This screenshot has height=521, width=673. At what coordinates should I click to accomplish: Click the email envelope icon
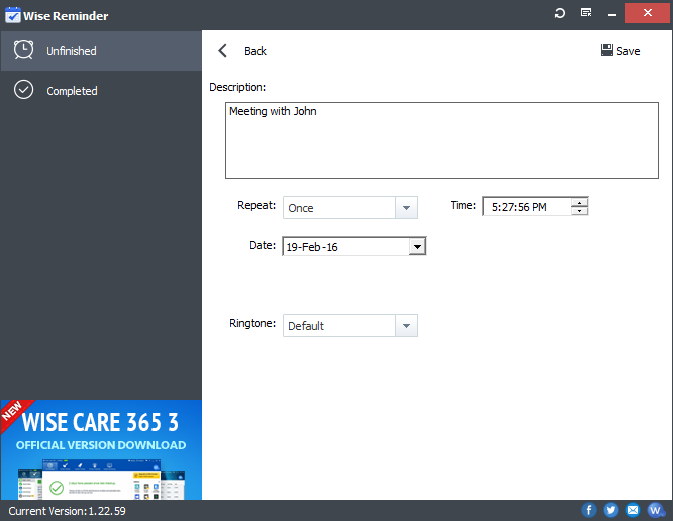pyautogui.click(x=633, y=510)
